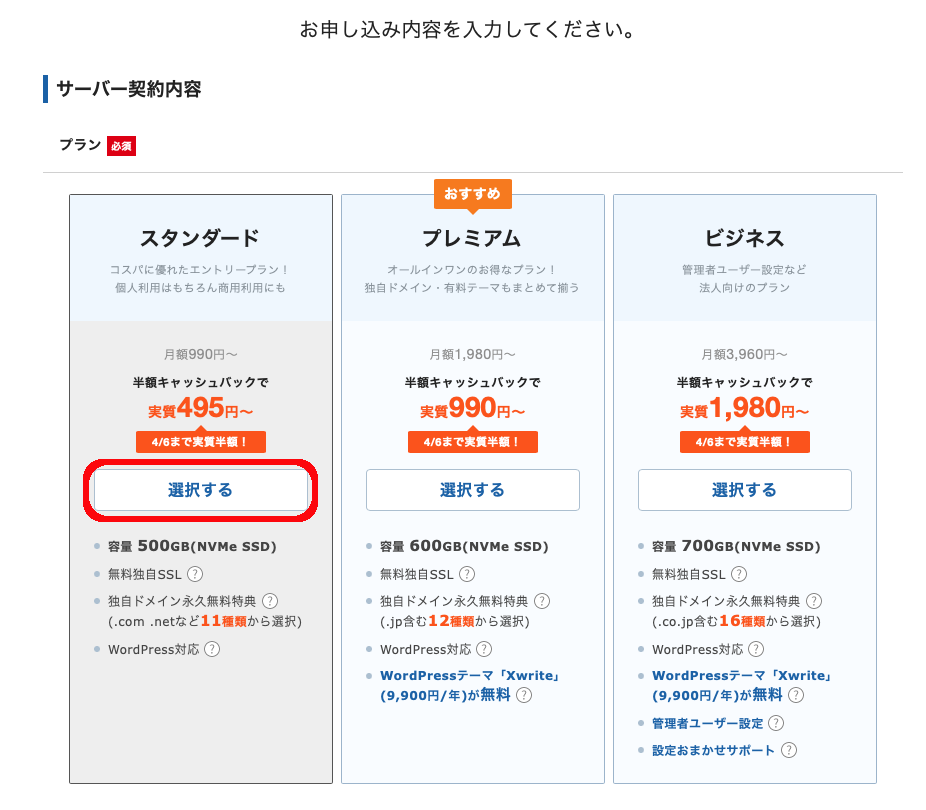Select the スタンダード plan button

click(x=200, y=490)
